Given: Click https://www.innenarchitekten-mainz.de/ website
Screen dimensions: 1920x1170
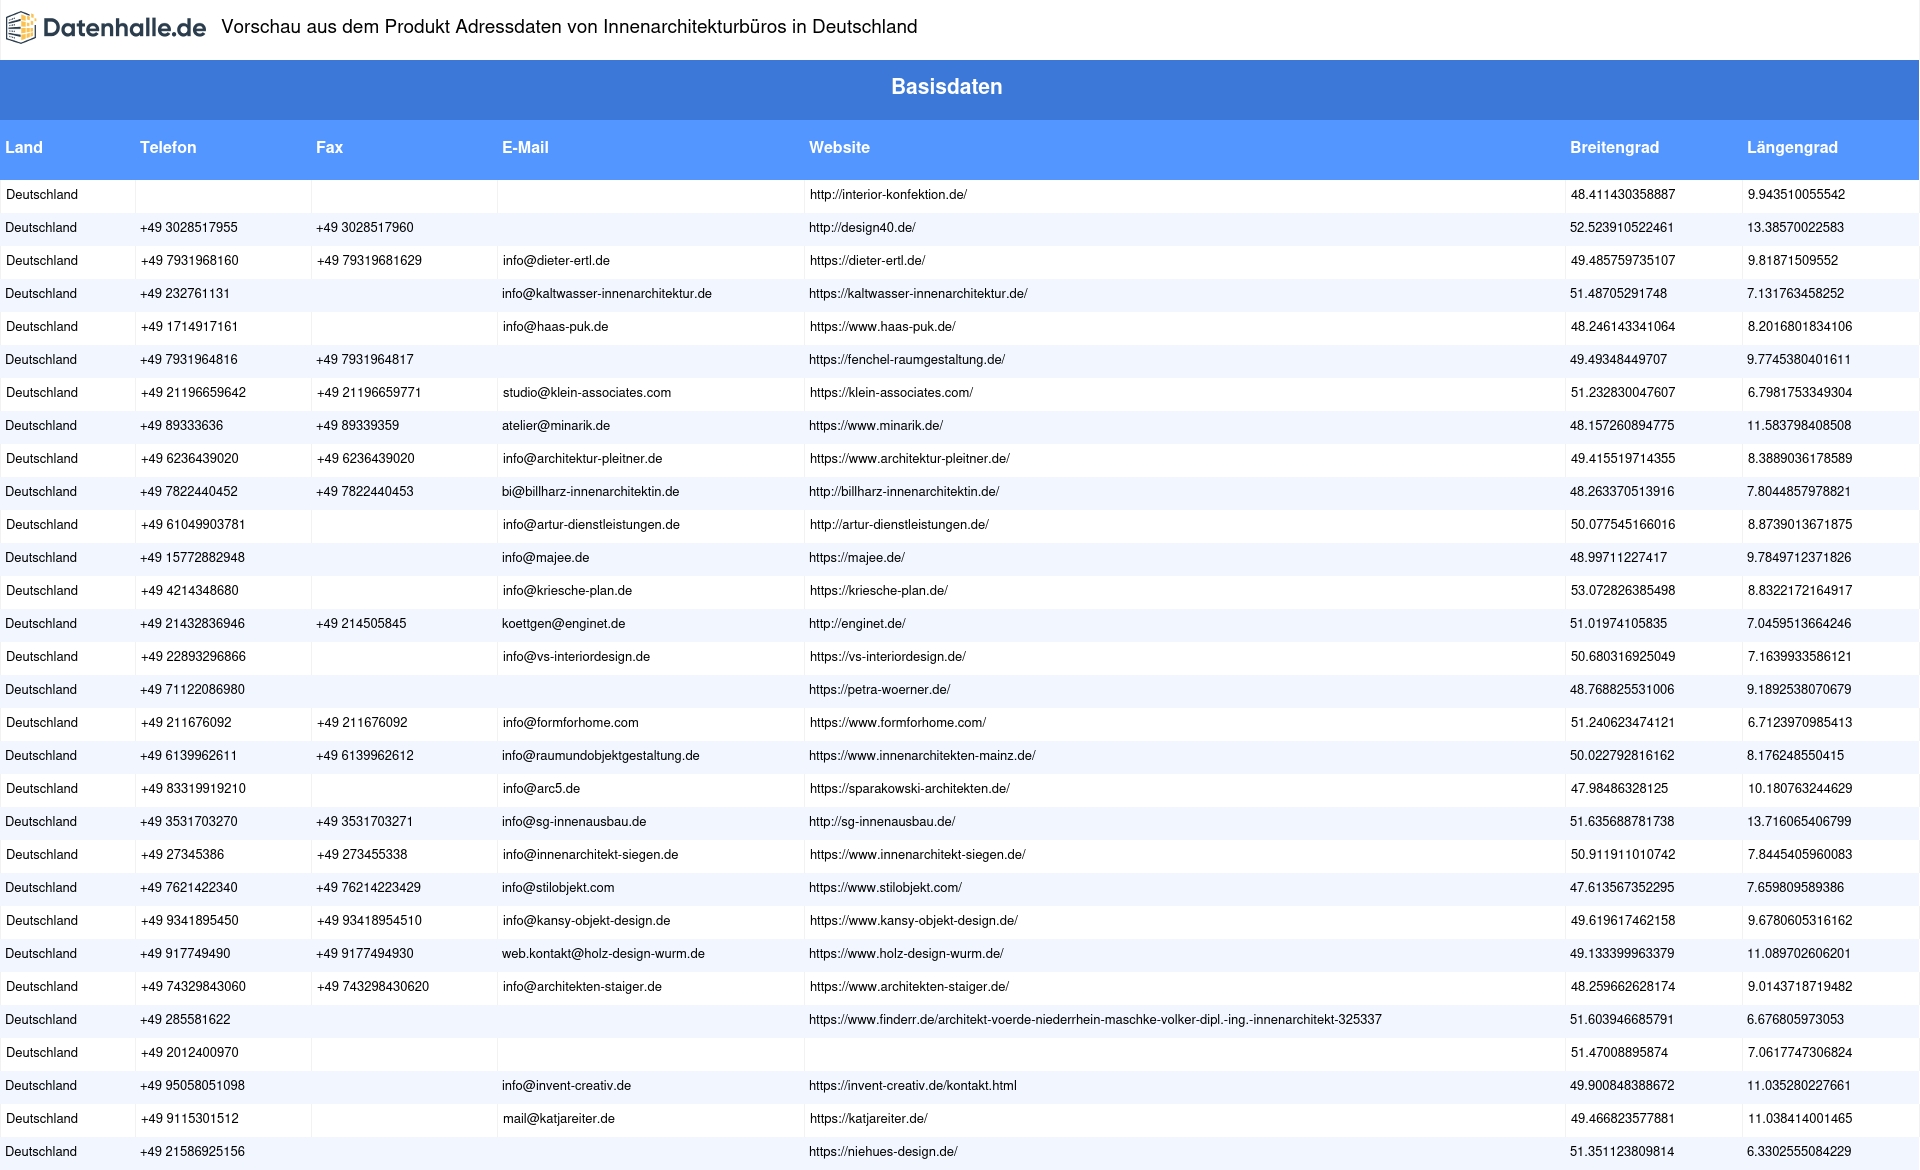Looking at the screenshot, I should pyautogui.click(x=922, y=756).
